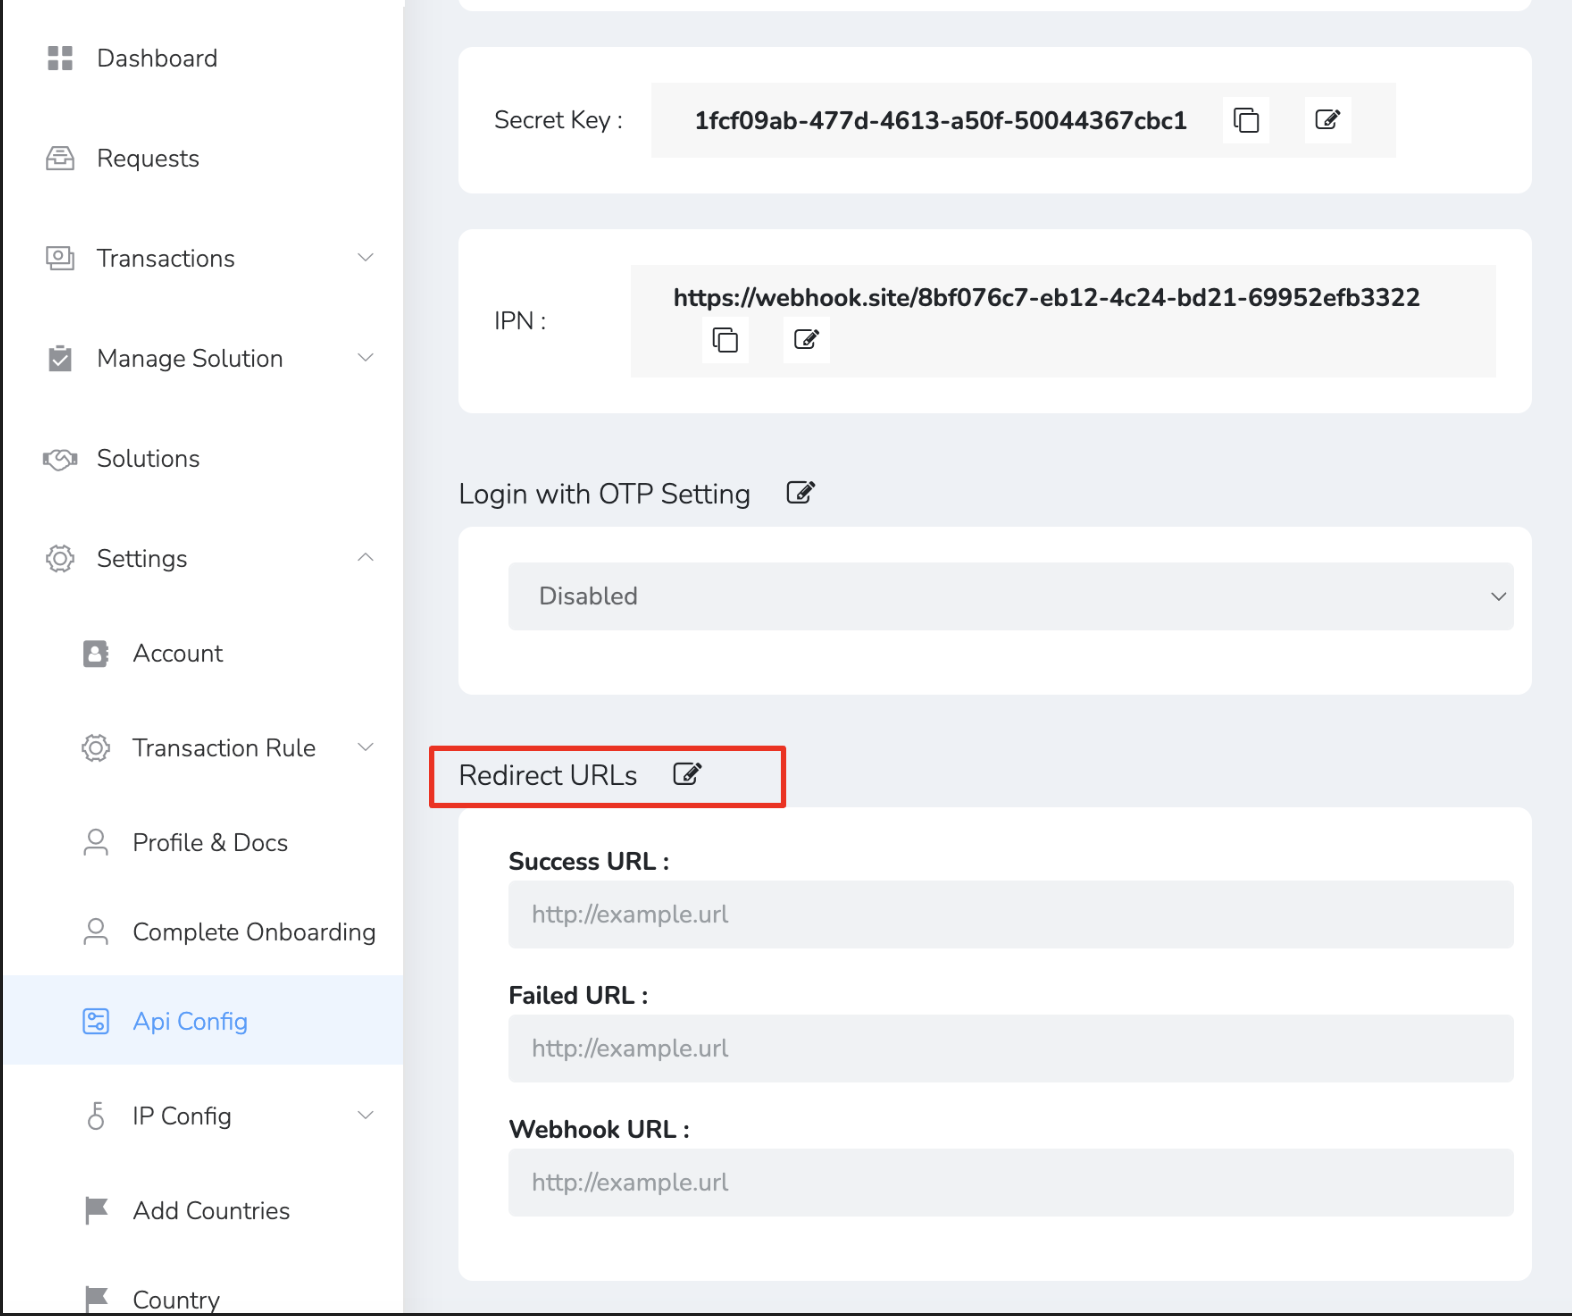Screen dimensions: 1572x1316
Task: Open the Disabled OTP dropdown
Action: pyautogui.click(x=1010, y=596)
